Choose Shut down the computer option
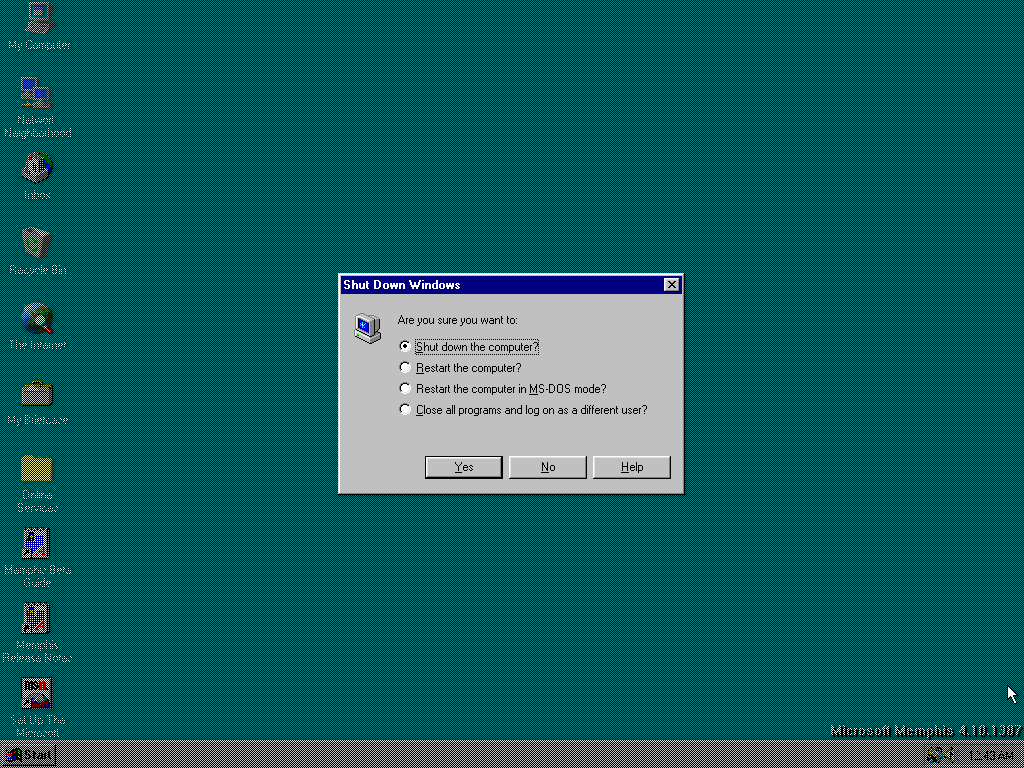The height and width of the screenshot is (768, 1024). (471, 347)
